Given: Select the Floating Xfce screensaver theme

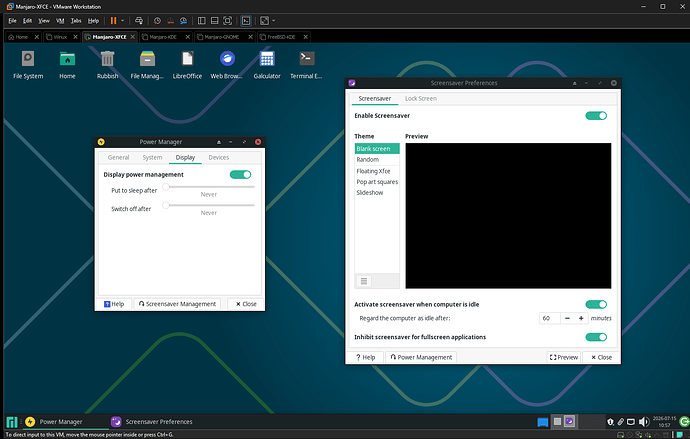Looking at the screenshot, I should coord(377,171).
